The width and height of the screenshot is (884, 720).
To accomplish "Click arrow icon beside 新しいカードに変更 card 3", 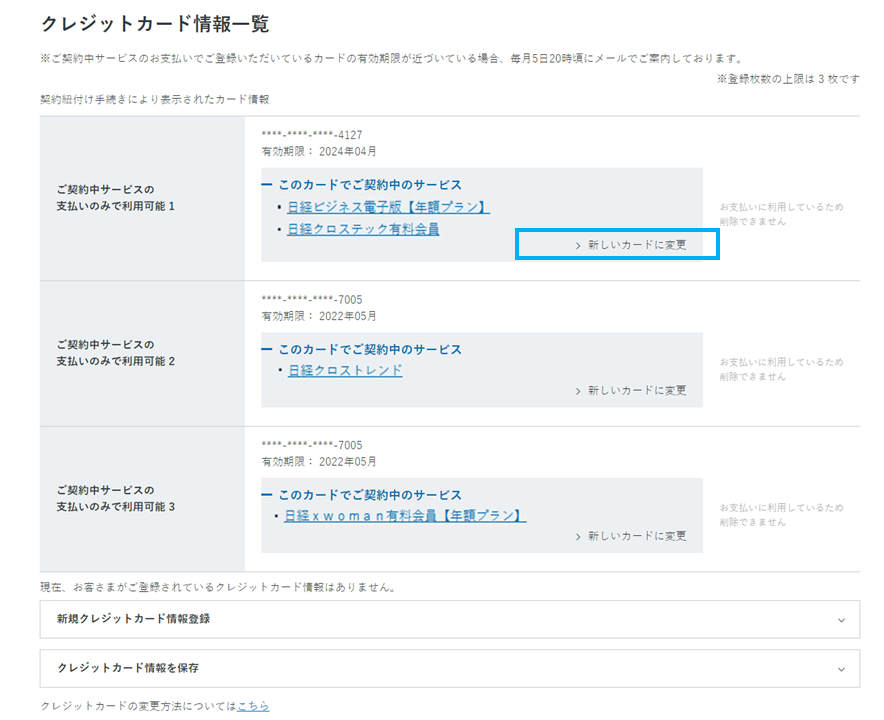I will click(578, 537).
